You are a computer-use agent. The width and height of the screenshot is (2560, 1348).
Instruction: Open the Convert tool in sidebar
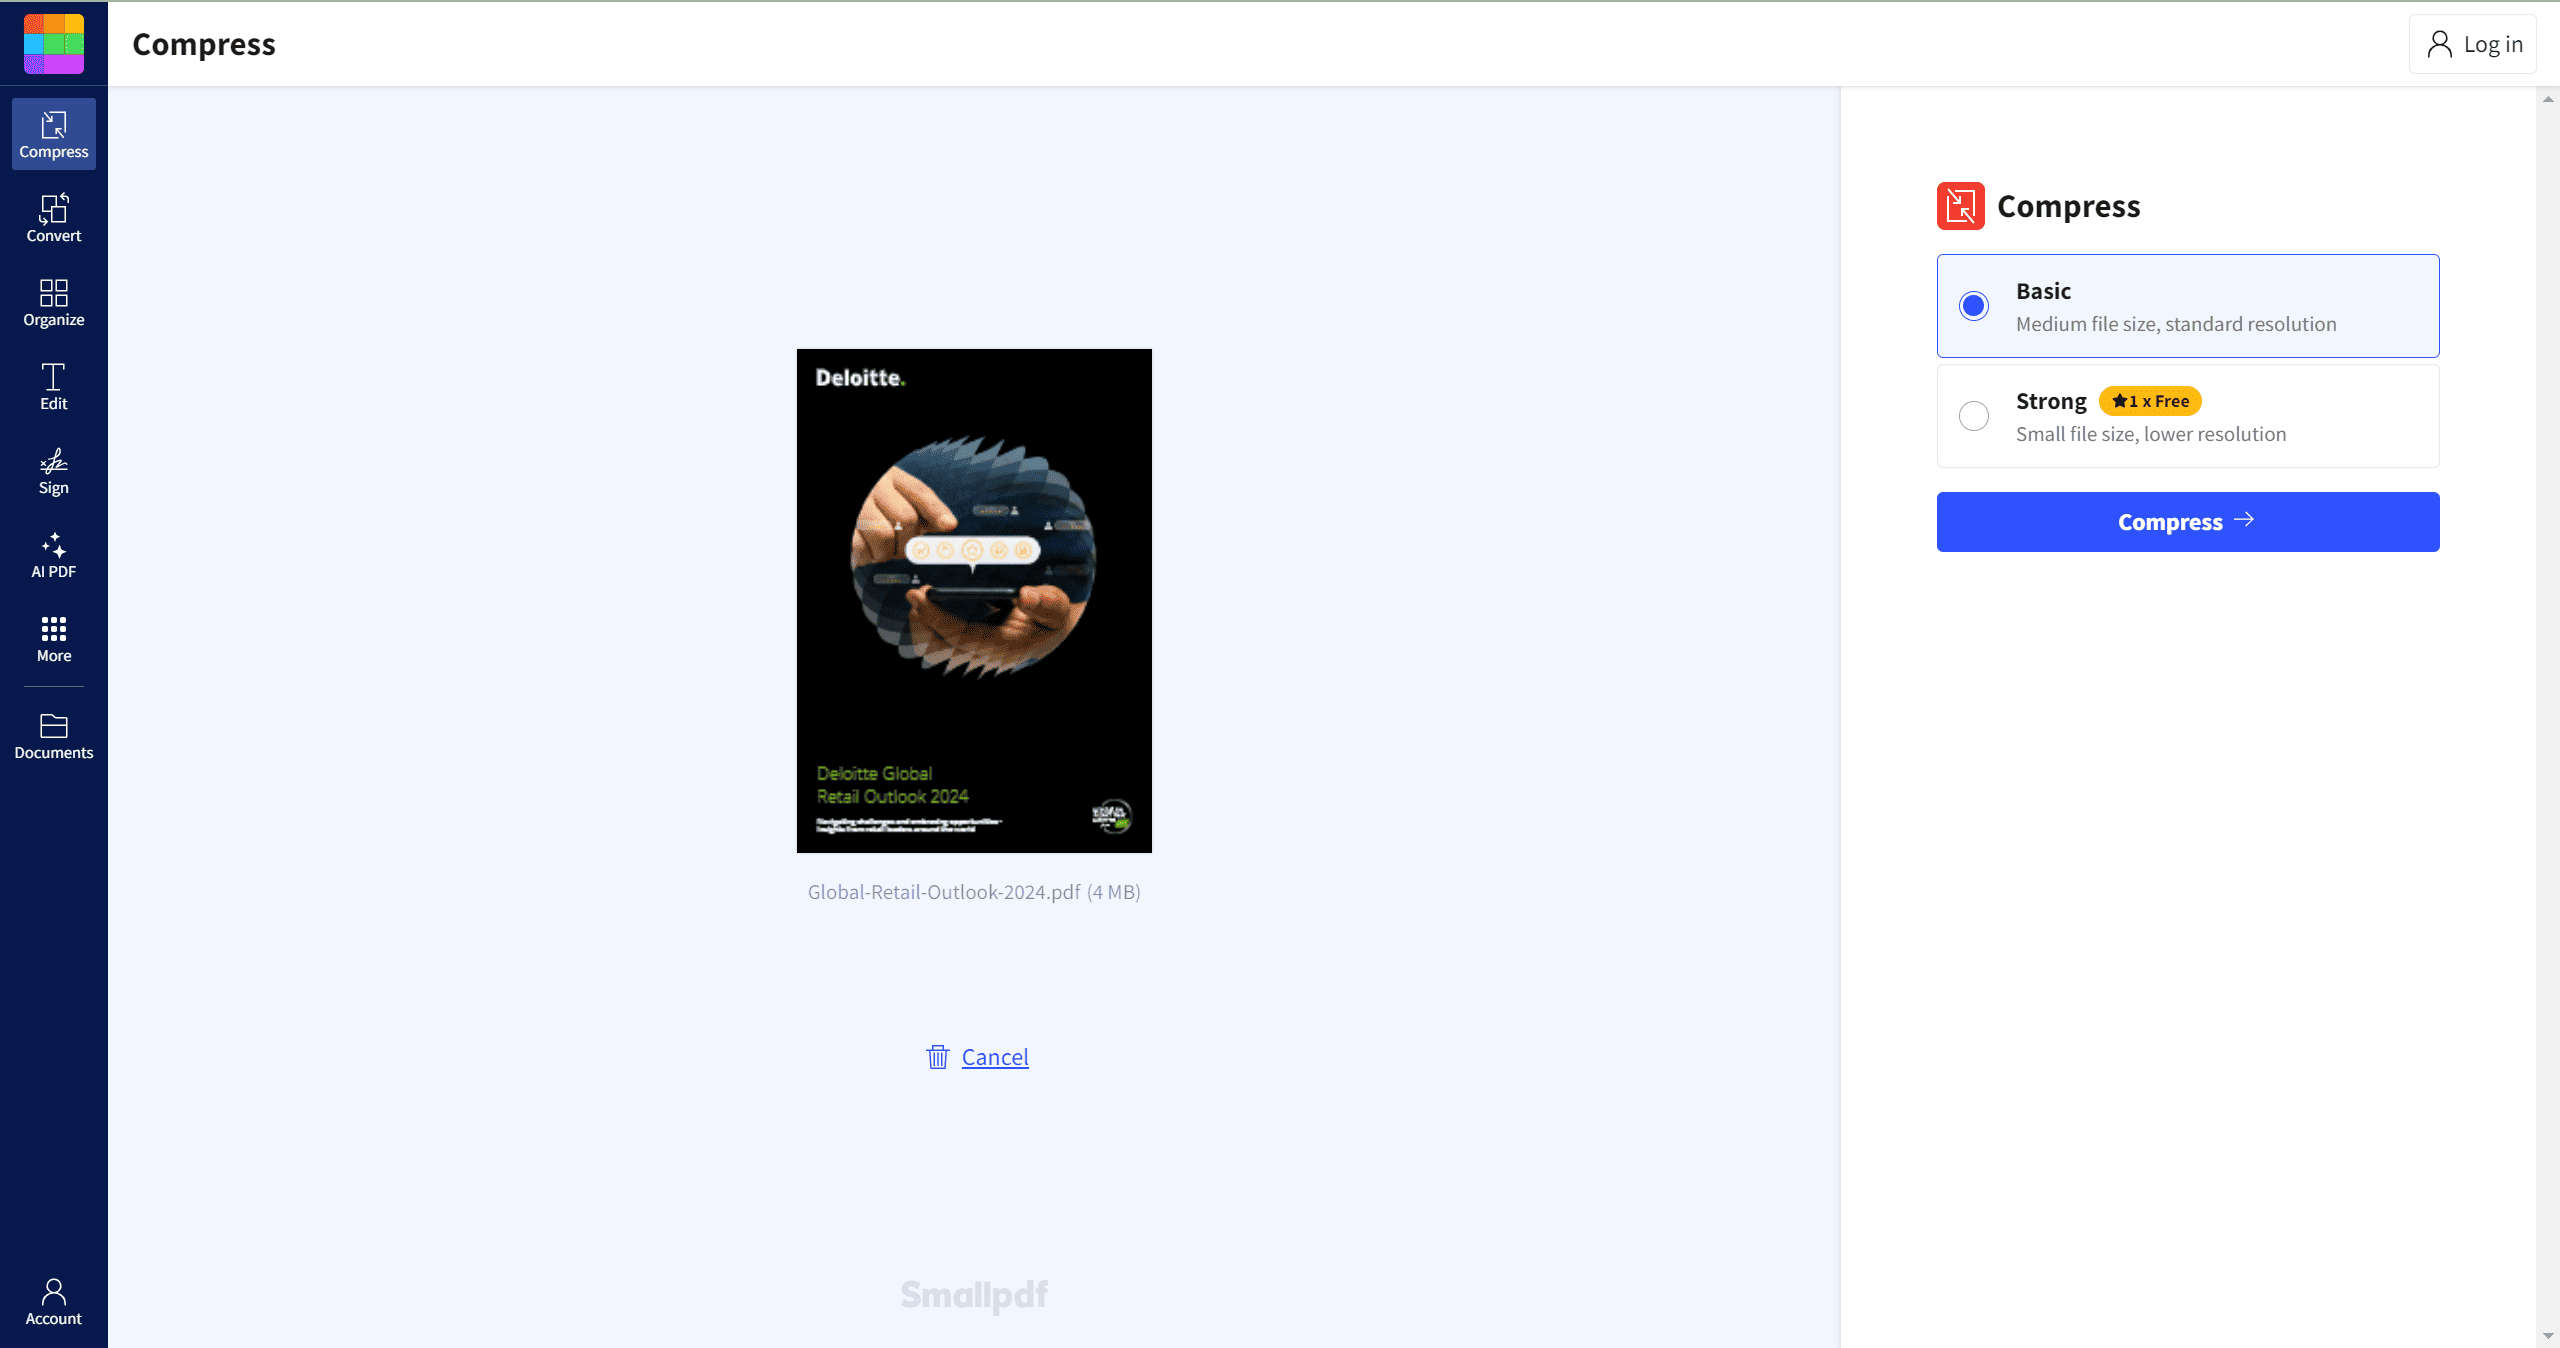(x=54, y=218)
